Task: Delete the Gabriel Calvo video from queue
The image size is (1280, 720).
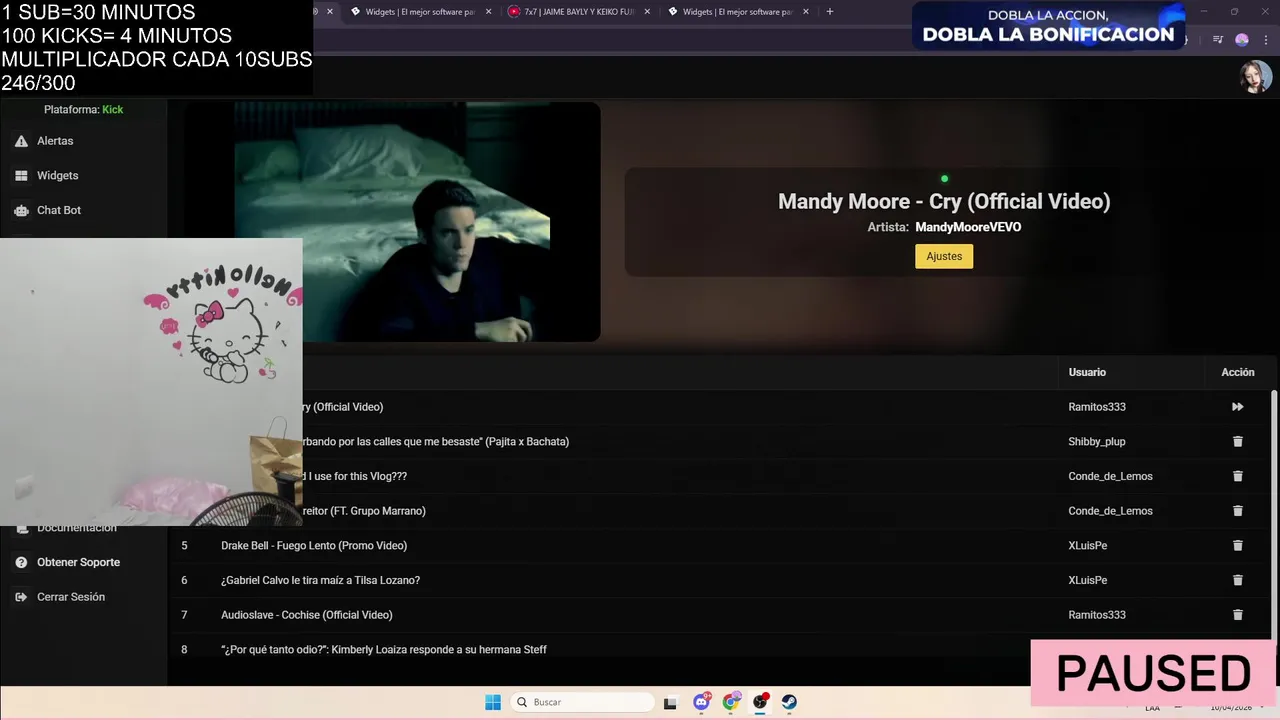Action: [x=1237, y=580]
